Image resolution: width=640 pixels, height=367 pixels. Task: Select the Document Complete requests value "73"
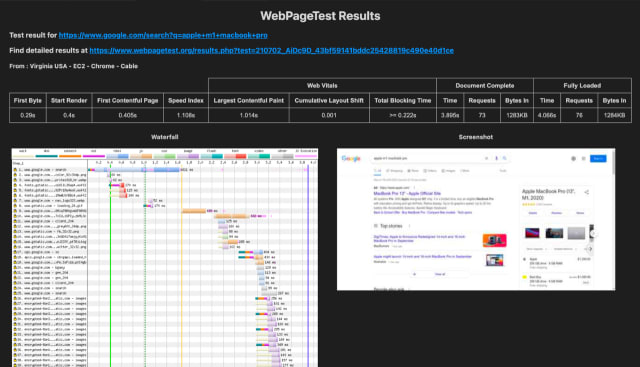pos(482,115)
